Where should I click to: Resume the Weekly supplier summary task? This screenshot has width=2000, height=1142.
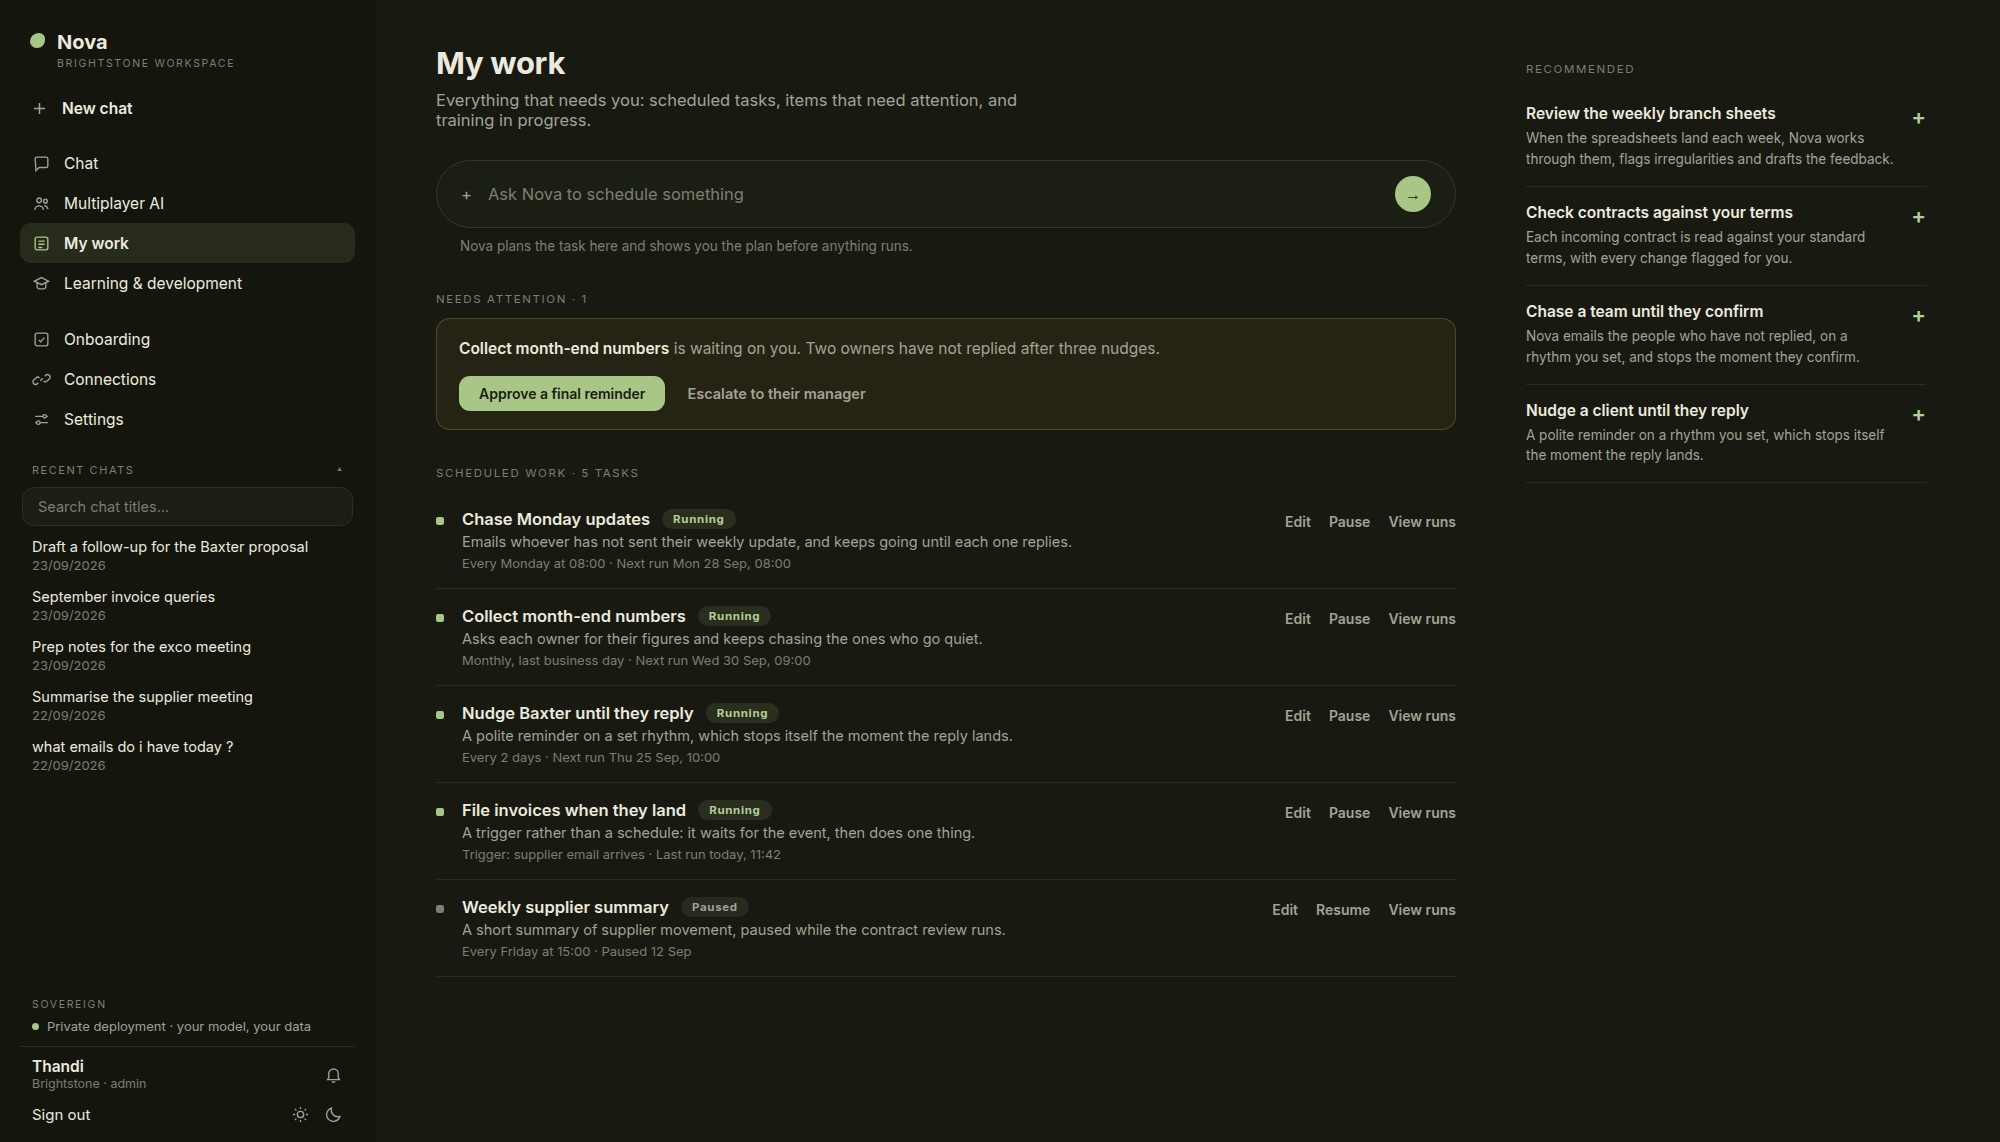click(1342, 910)
